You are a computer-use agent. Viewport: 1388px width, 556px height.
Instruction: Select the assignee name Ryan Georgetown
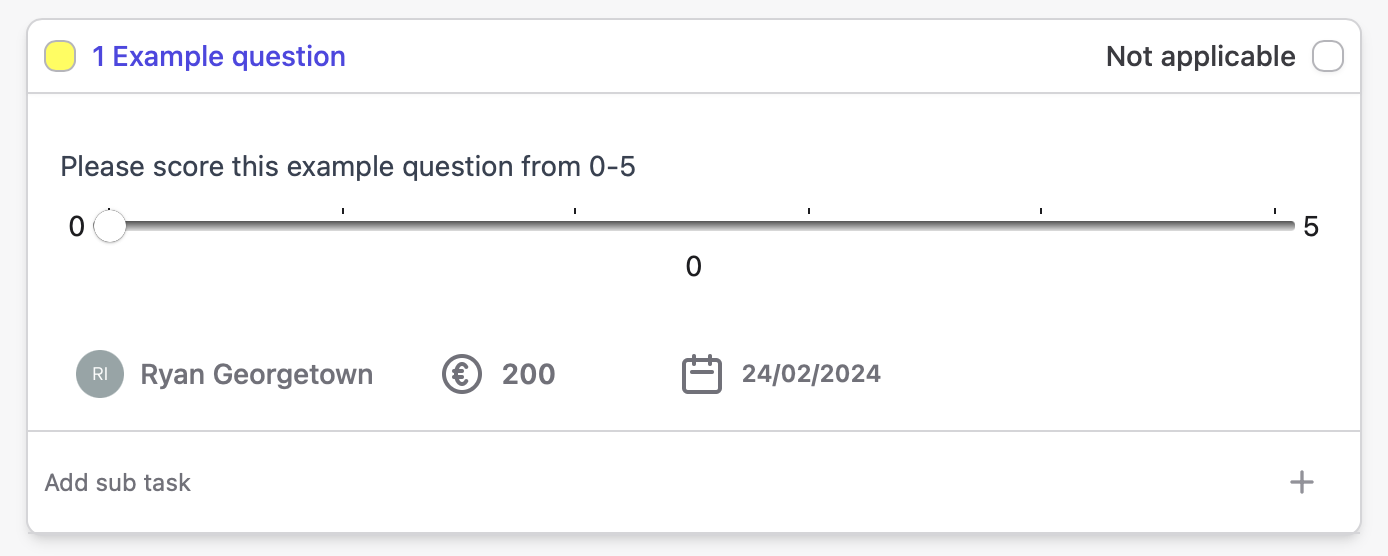(x=257, y=375)
